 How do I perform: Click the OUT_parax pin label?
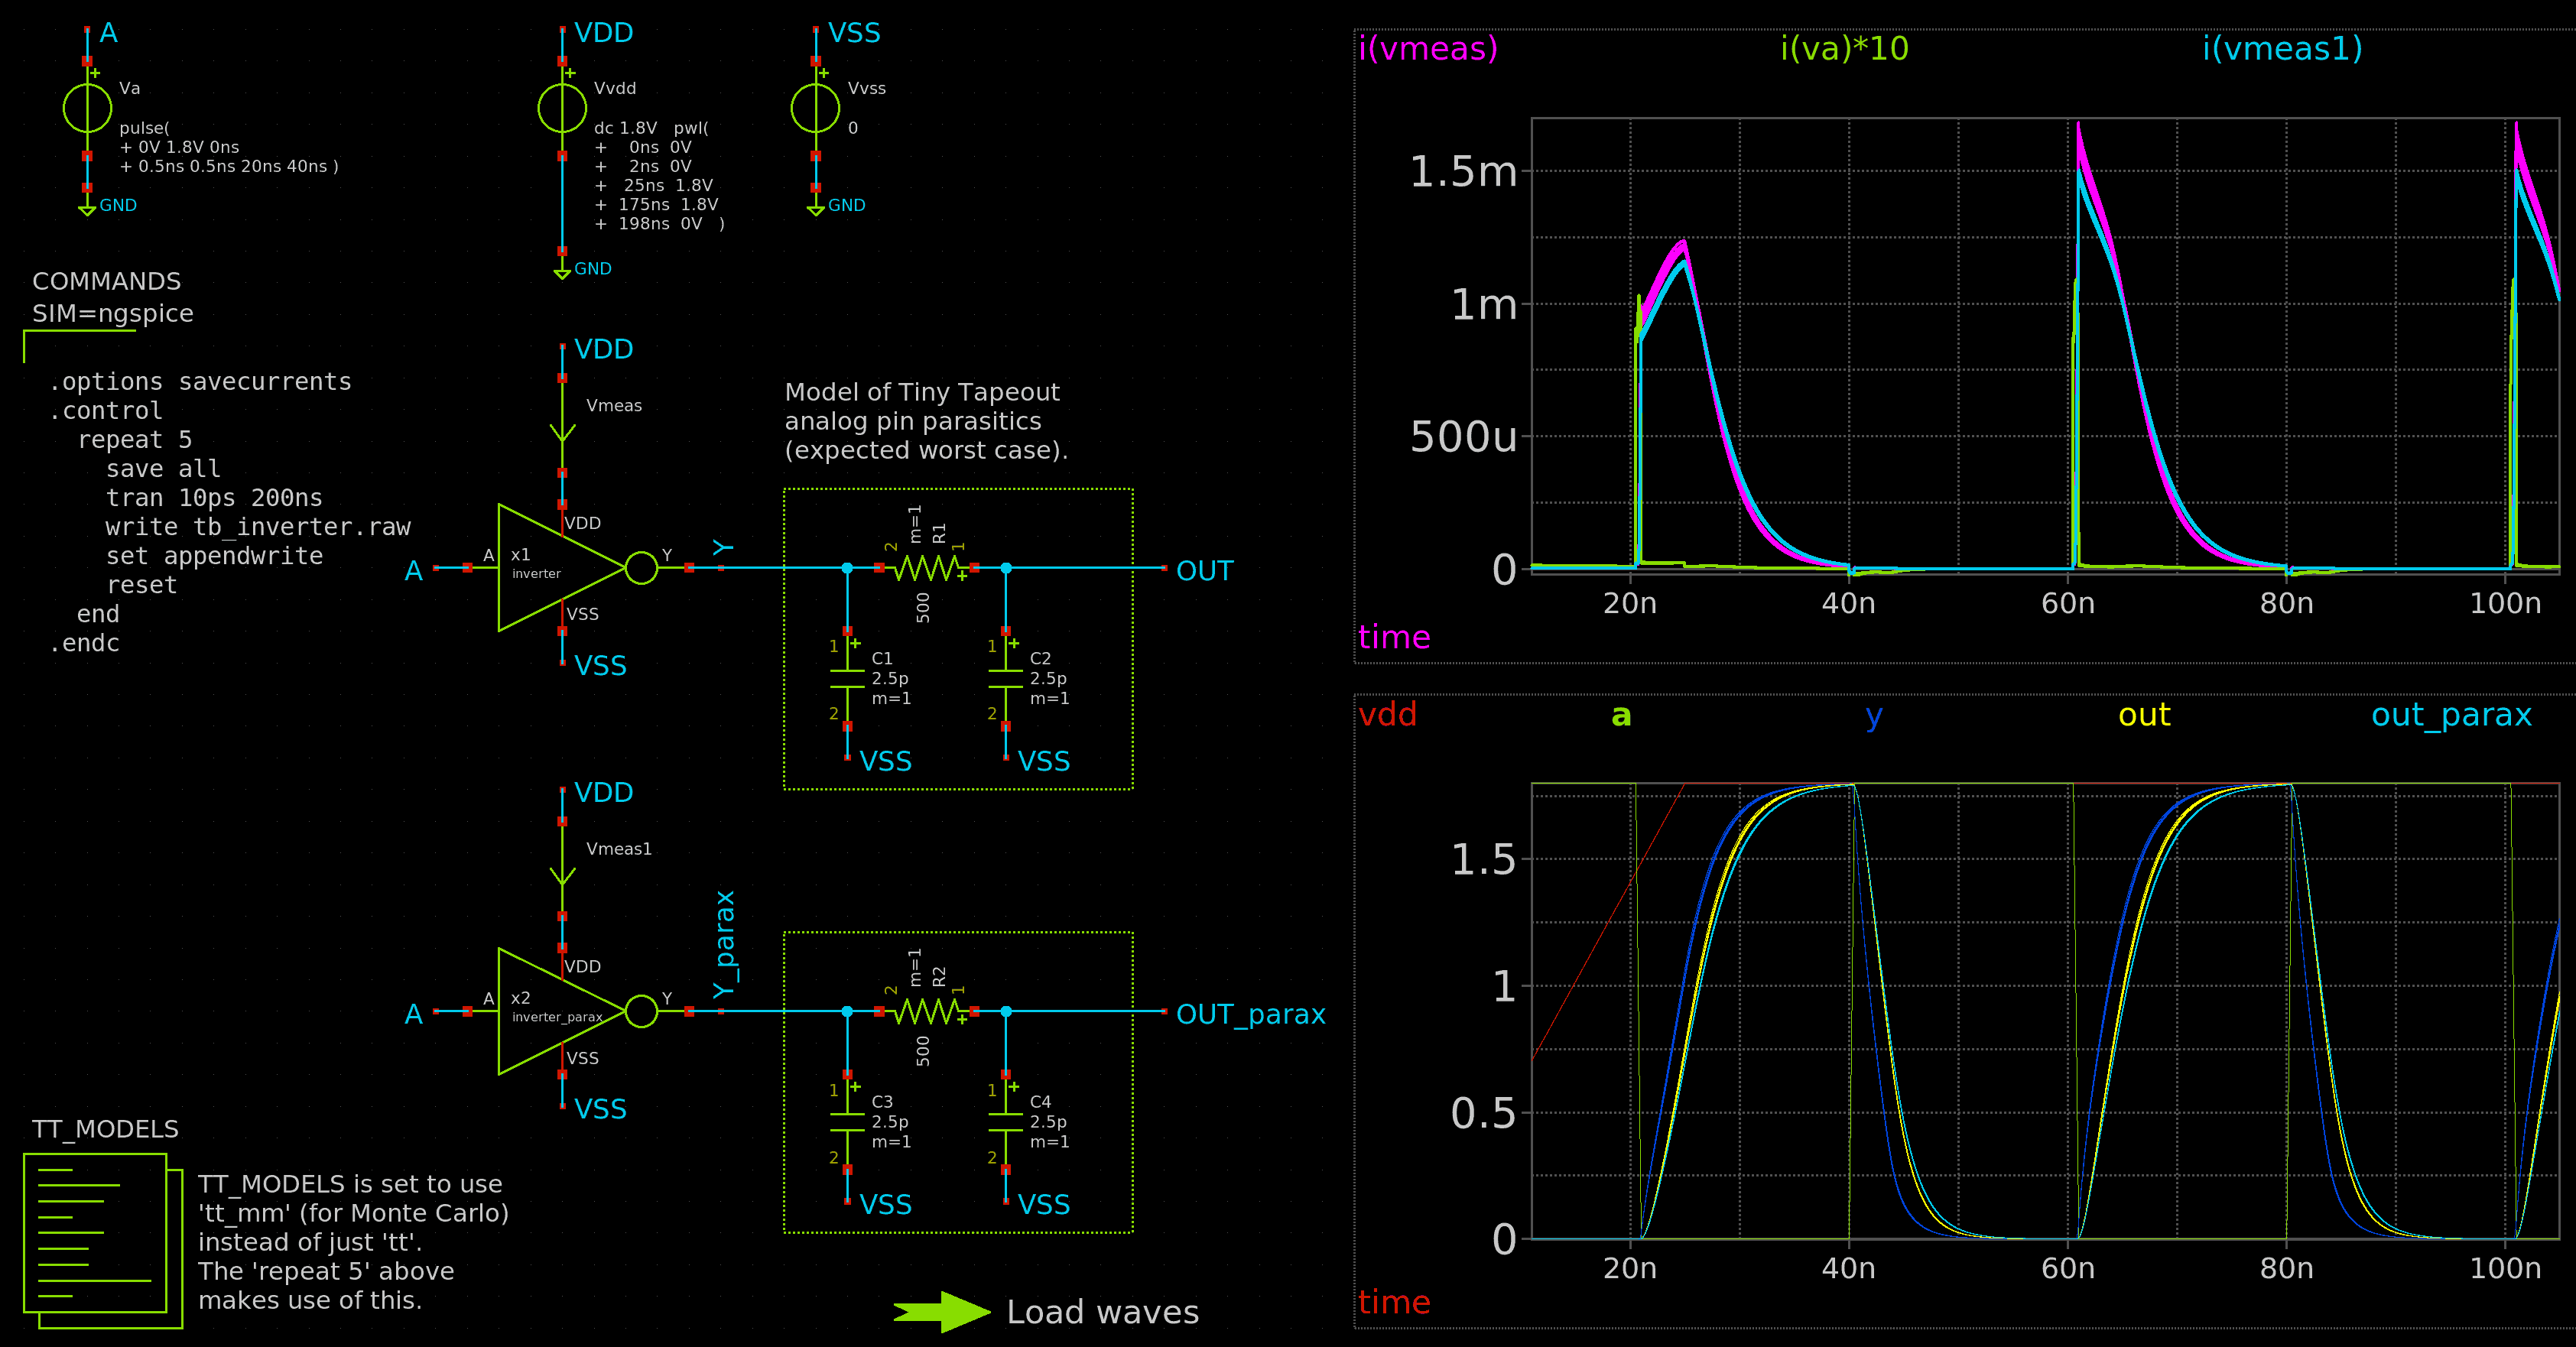[1250, 1015]
